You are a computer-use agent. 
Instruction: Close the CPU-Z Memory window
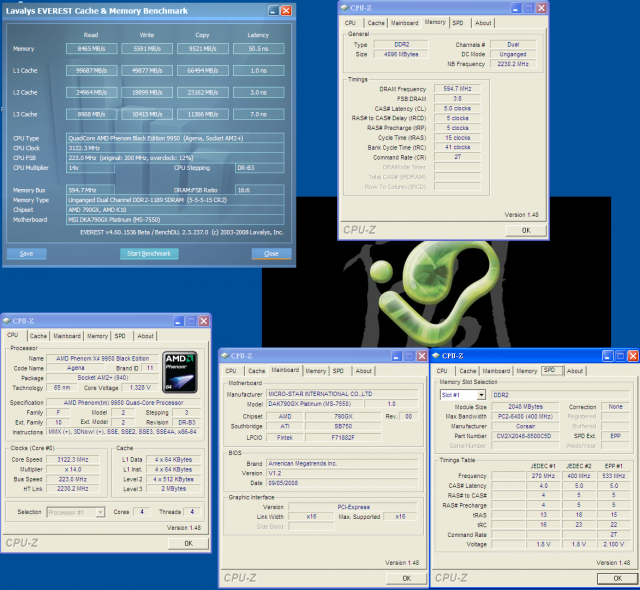tap(541, 8)
